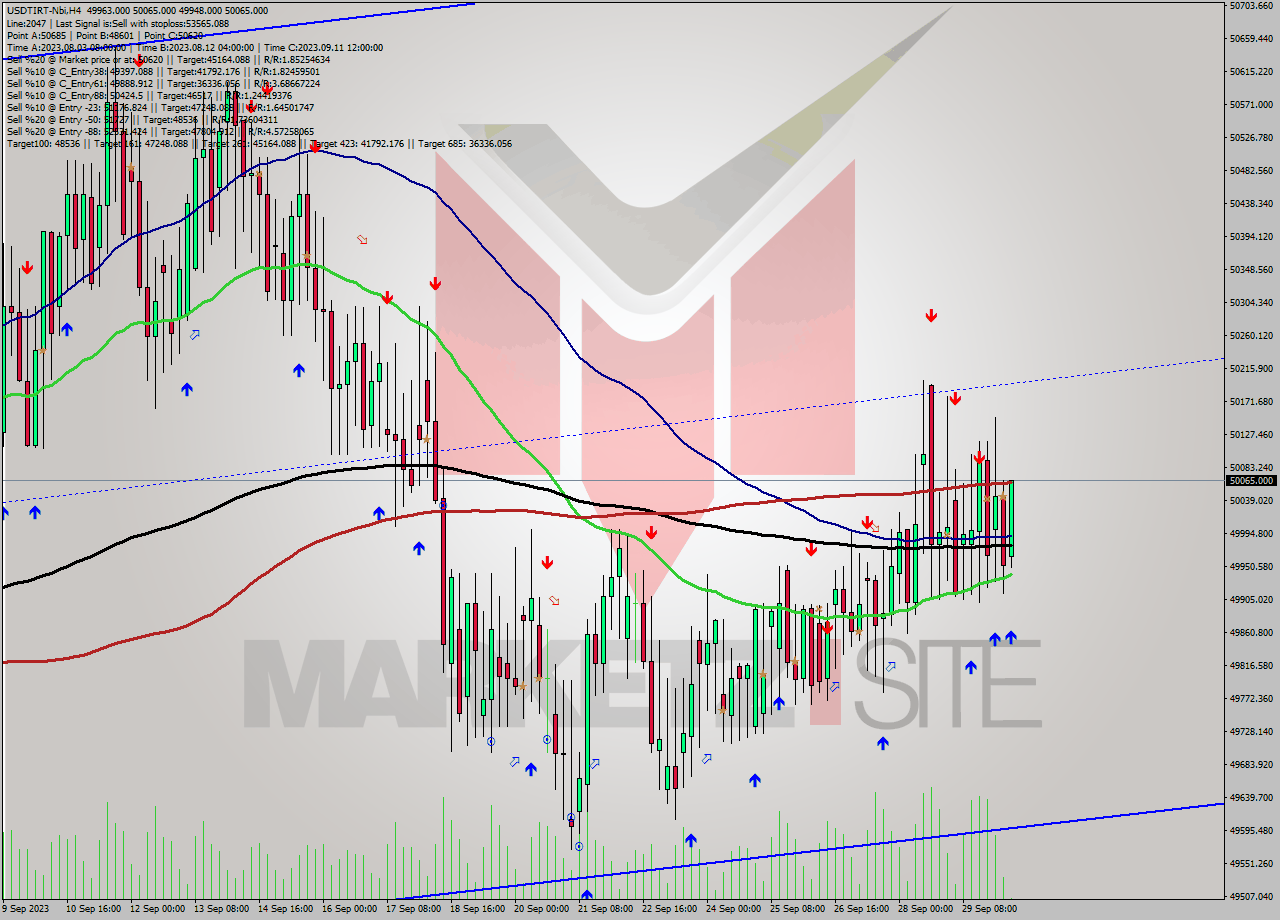Click the 50482.560 price axis label
Image resolution: width=1280 pixels, height=920 pixels.
(1251, 170)
